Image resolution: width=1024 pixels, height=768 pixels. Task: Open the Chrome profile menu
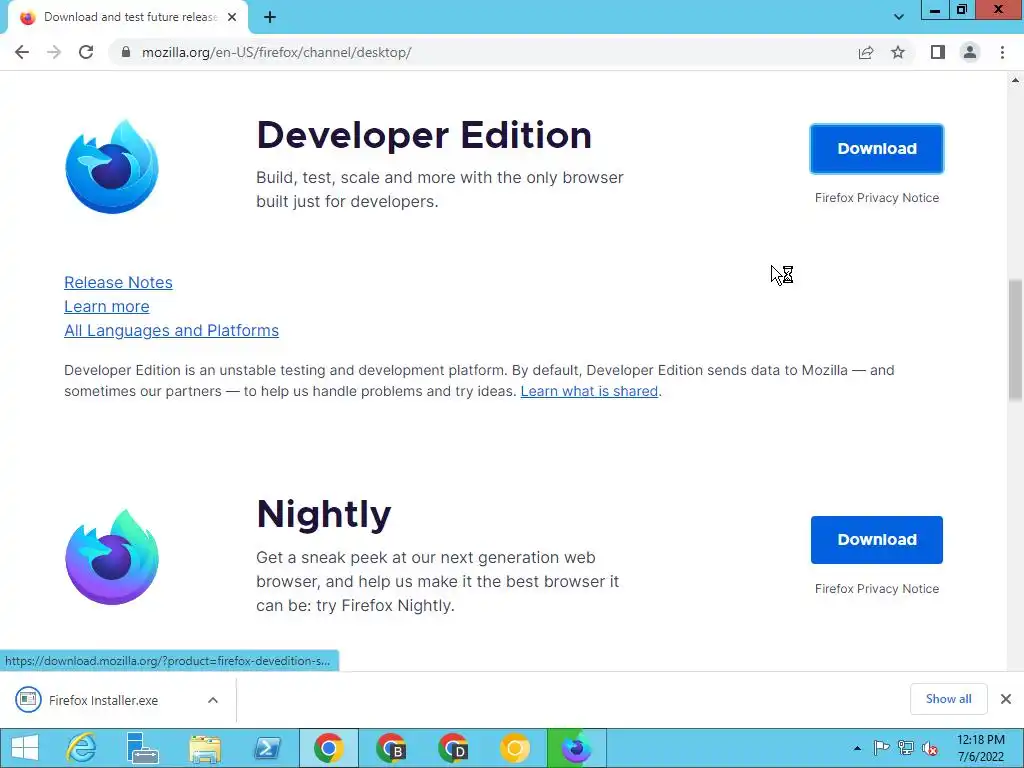pos(970,52)
